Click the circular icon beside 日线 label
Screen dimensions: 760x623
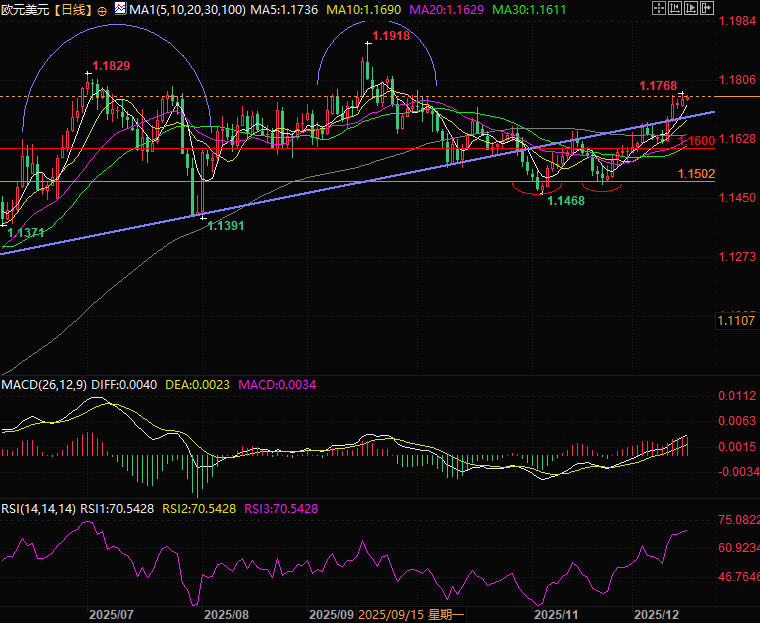point(103,9)
